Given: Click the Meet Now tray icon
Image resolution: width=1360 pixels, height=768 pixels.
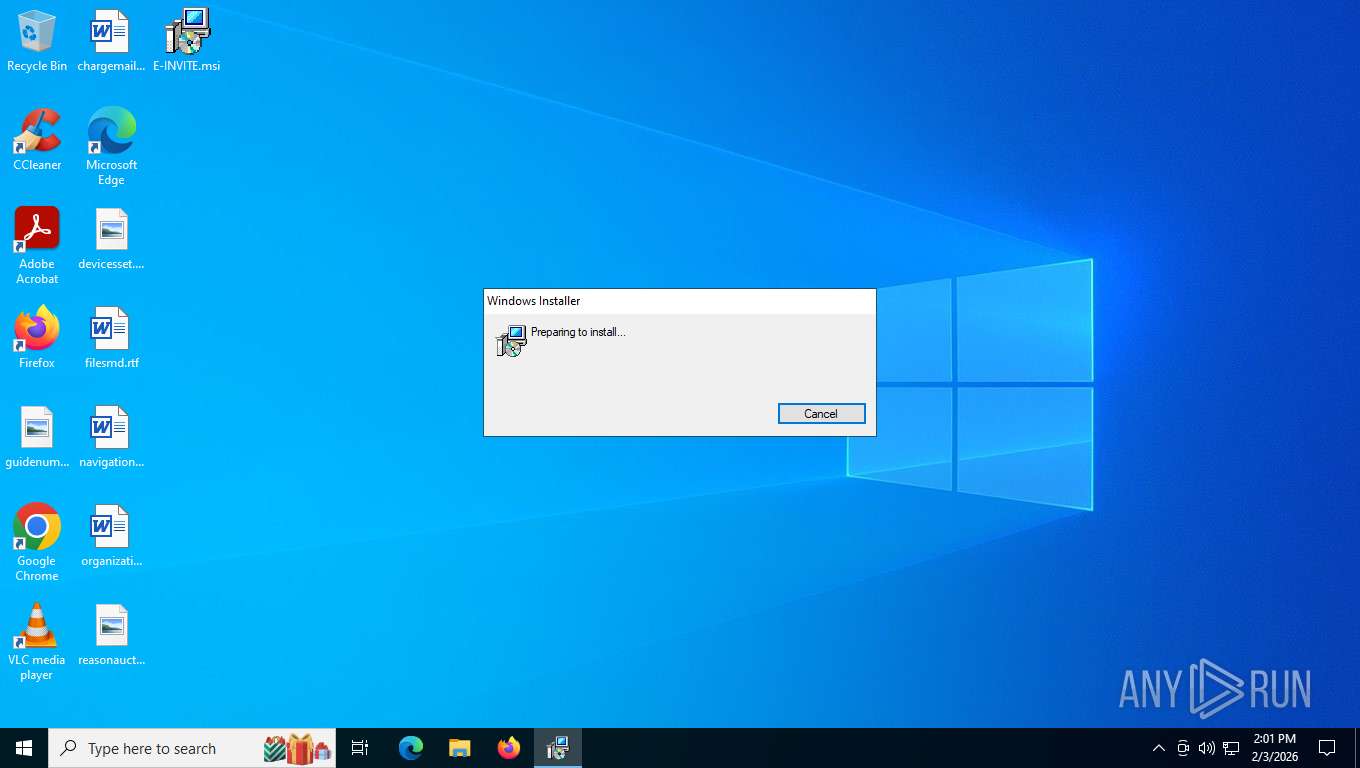Looking at the screenshot, I should [x=1183, y=748].
